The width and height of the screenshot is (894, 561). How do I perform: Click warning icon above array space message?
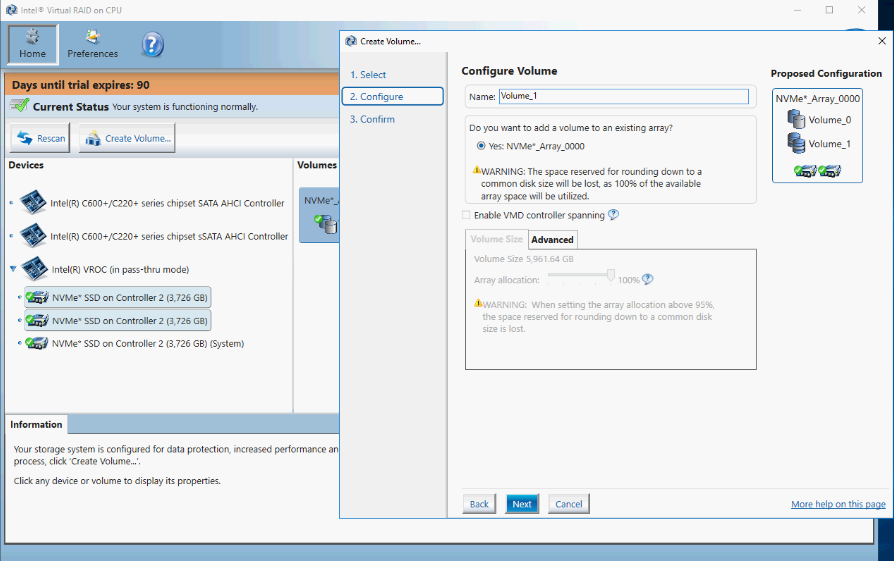click(477, 170)
